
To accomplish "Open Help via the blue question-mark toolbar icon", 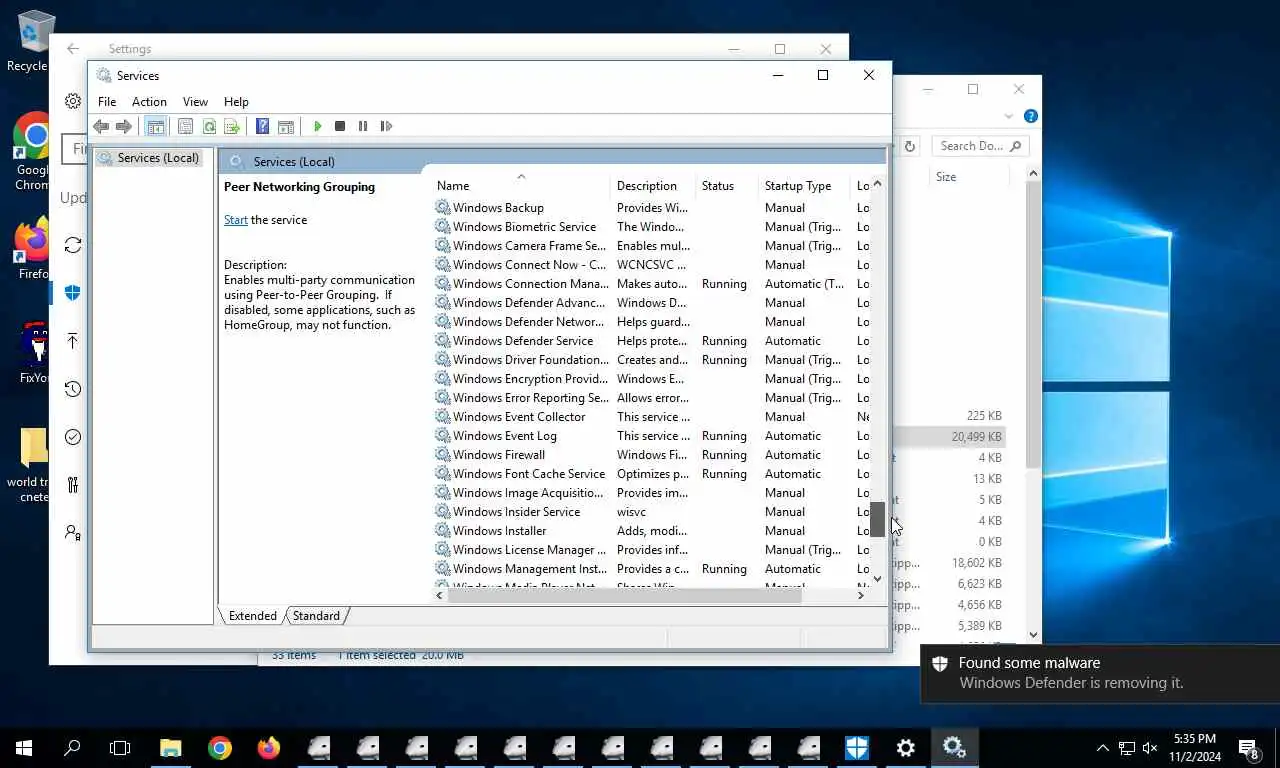I will pyautogui.click(x=262, y=126).
